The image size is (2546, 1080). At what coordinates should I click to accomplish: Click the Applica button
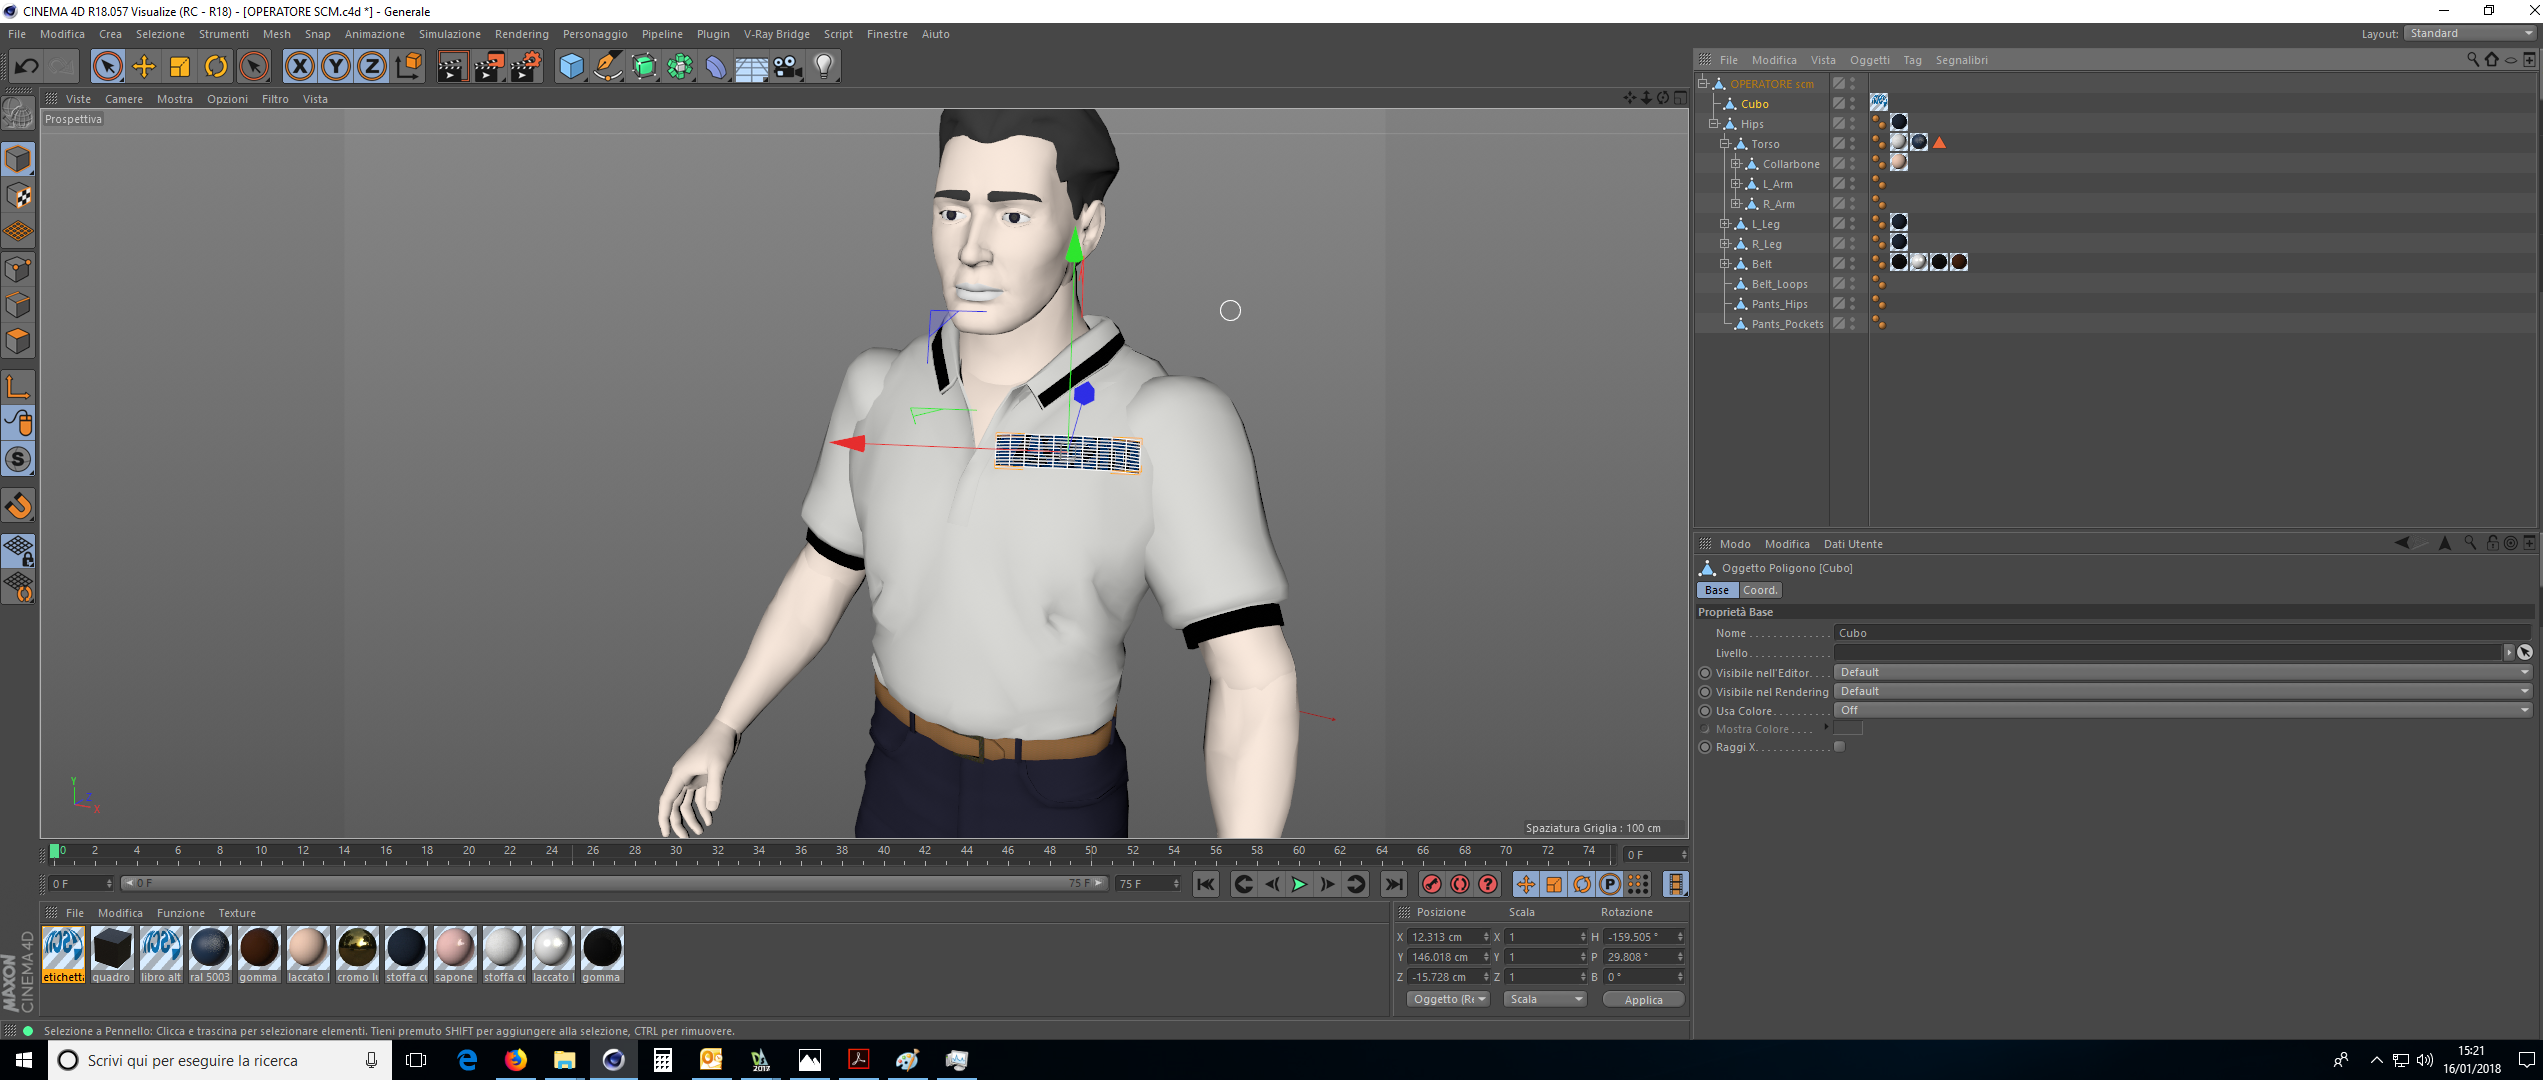1643,999
